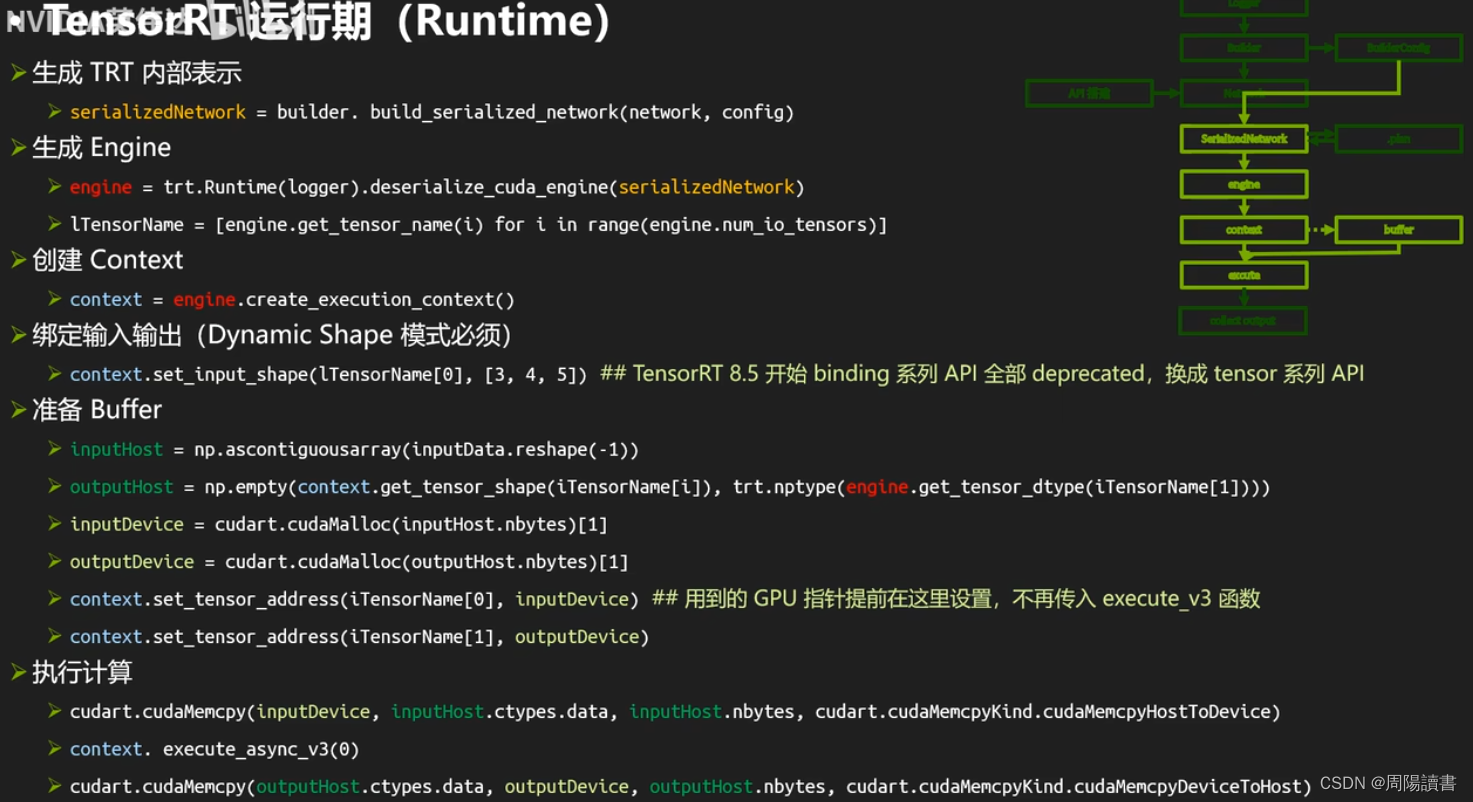Select the heading "绑定输入输出 (Dynamic Shape 模式必须)"

(272, 335)
